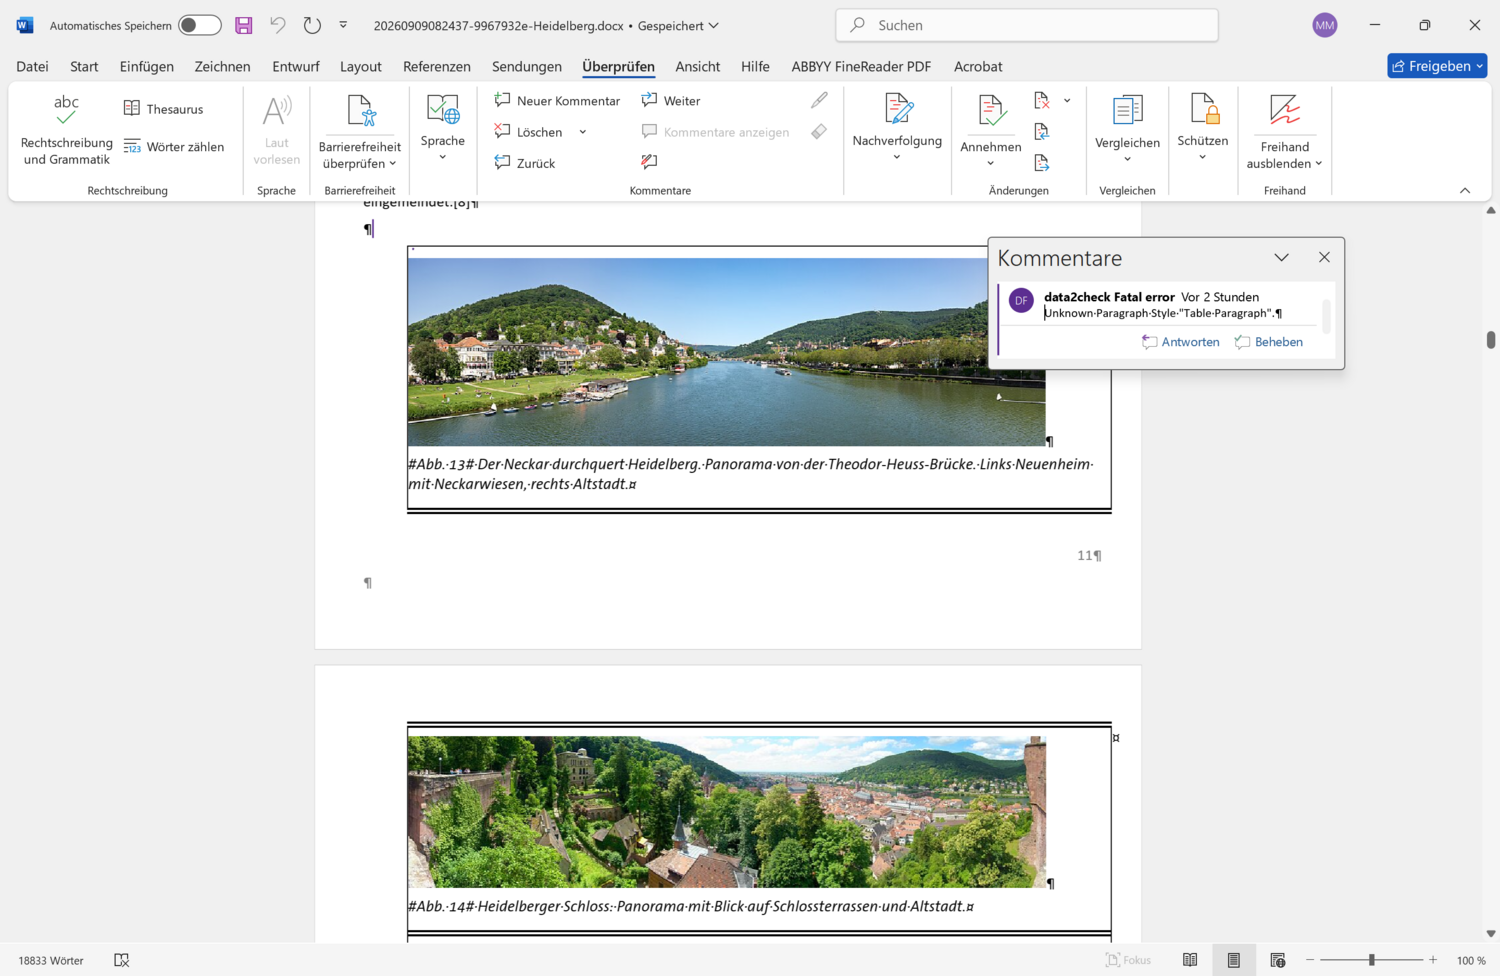Click Barrierefreiheit überprüfen icon
1500x976 pixels.
point(360,111)
